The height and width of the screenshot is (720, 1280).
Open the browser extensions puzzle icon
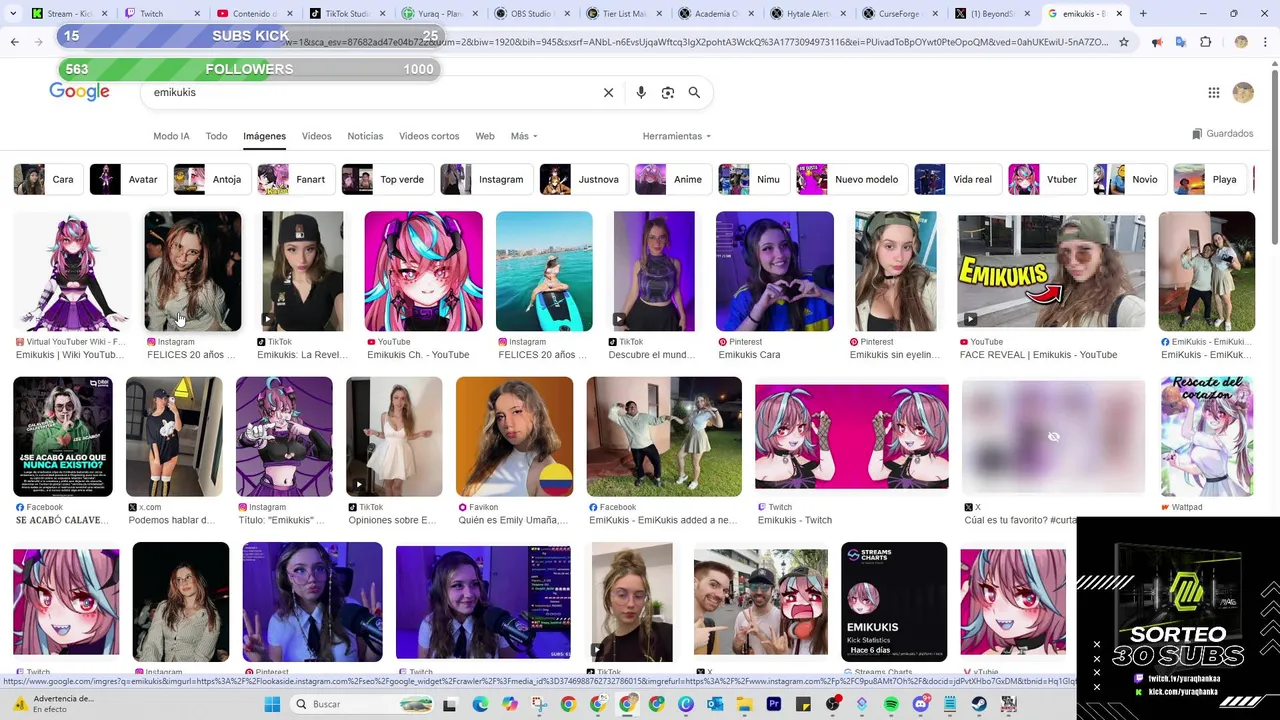[x=1205, y=42]
